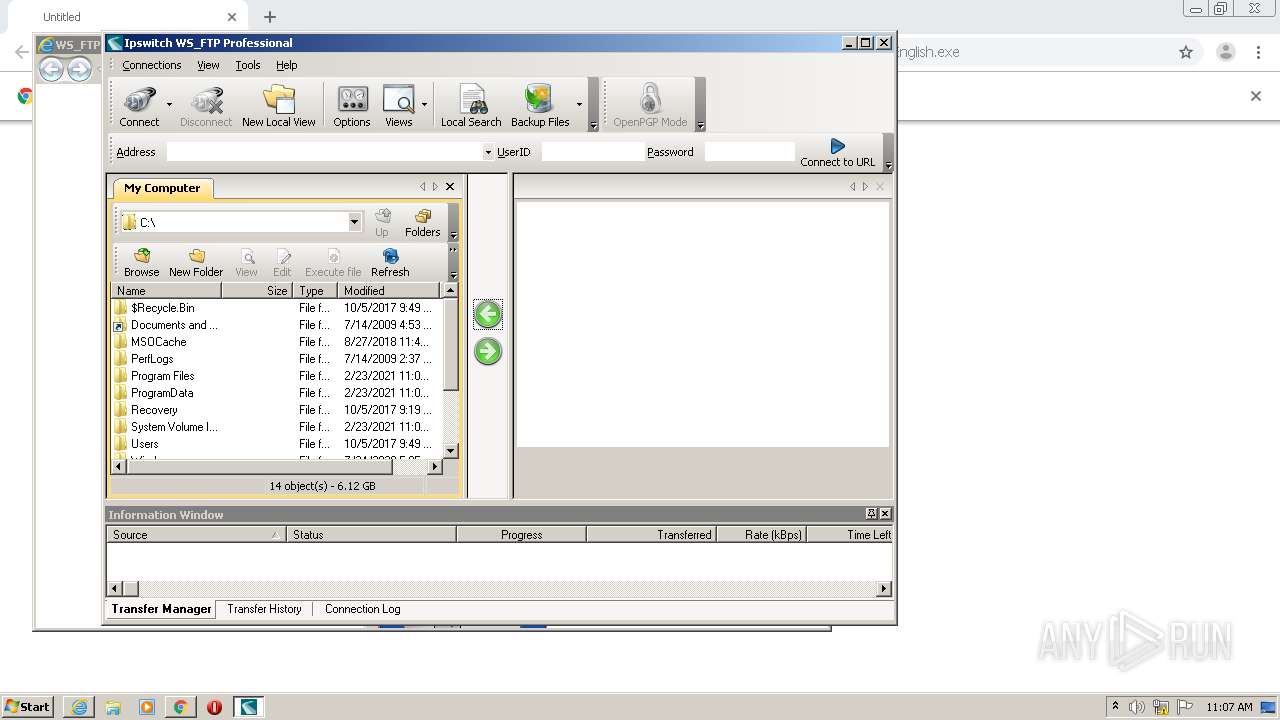Select the MSOCache folder
Viewport: 1280px width, 720px height.
[x=158, y=342]
